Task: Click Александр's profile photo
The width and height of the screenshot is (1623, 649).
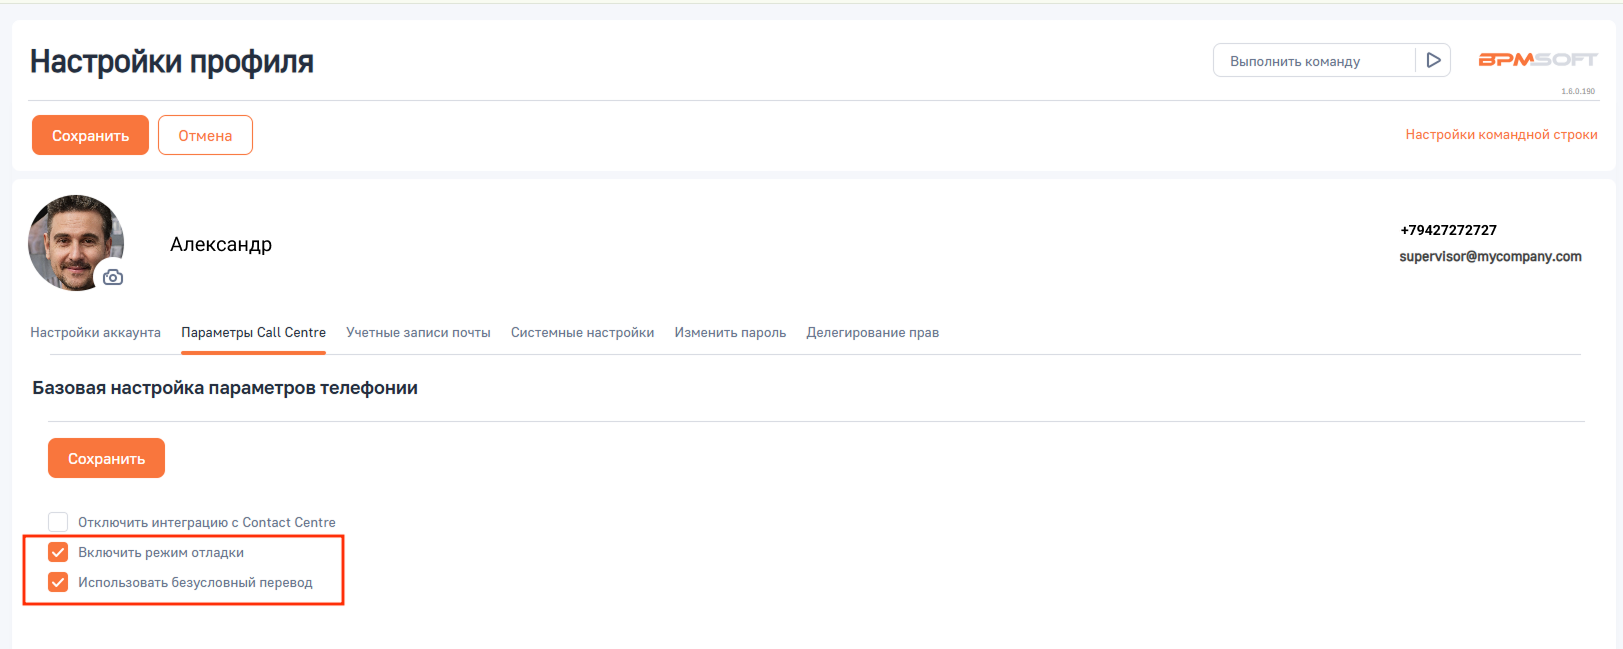Action: click(70, 238)
